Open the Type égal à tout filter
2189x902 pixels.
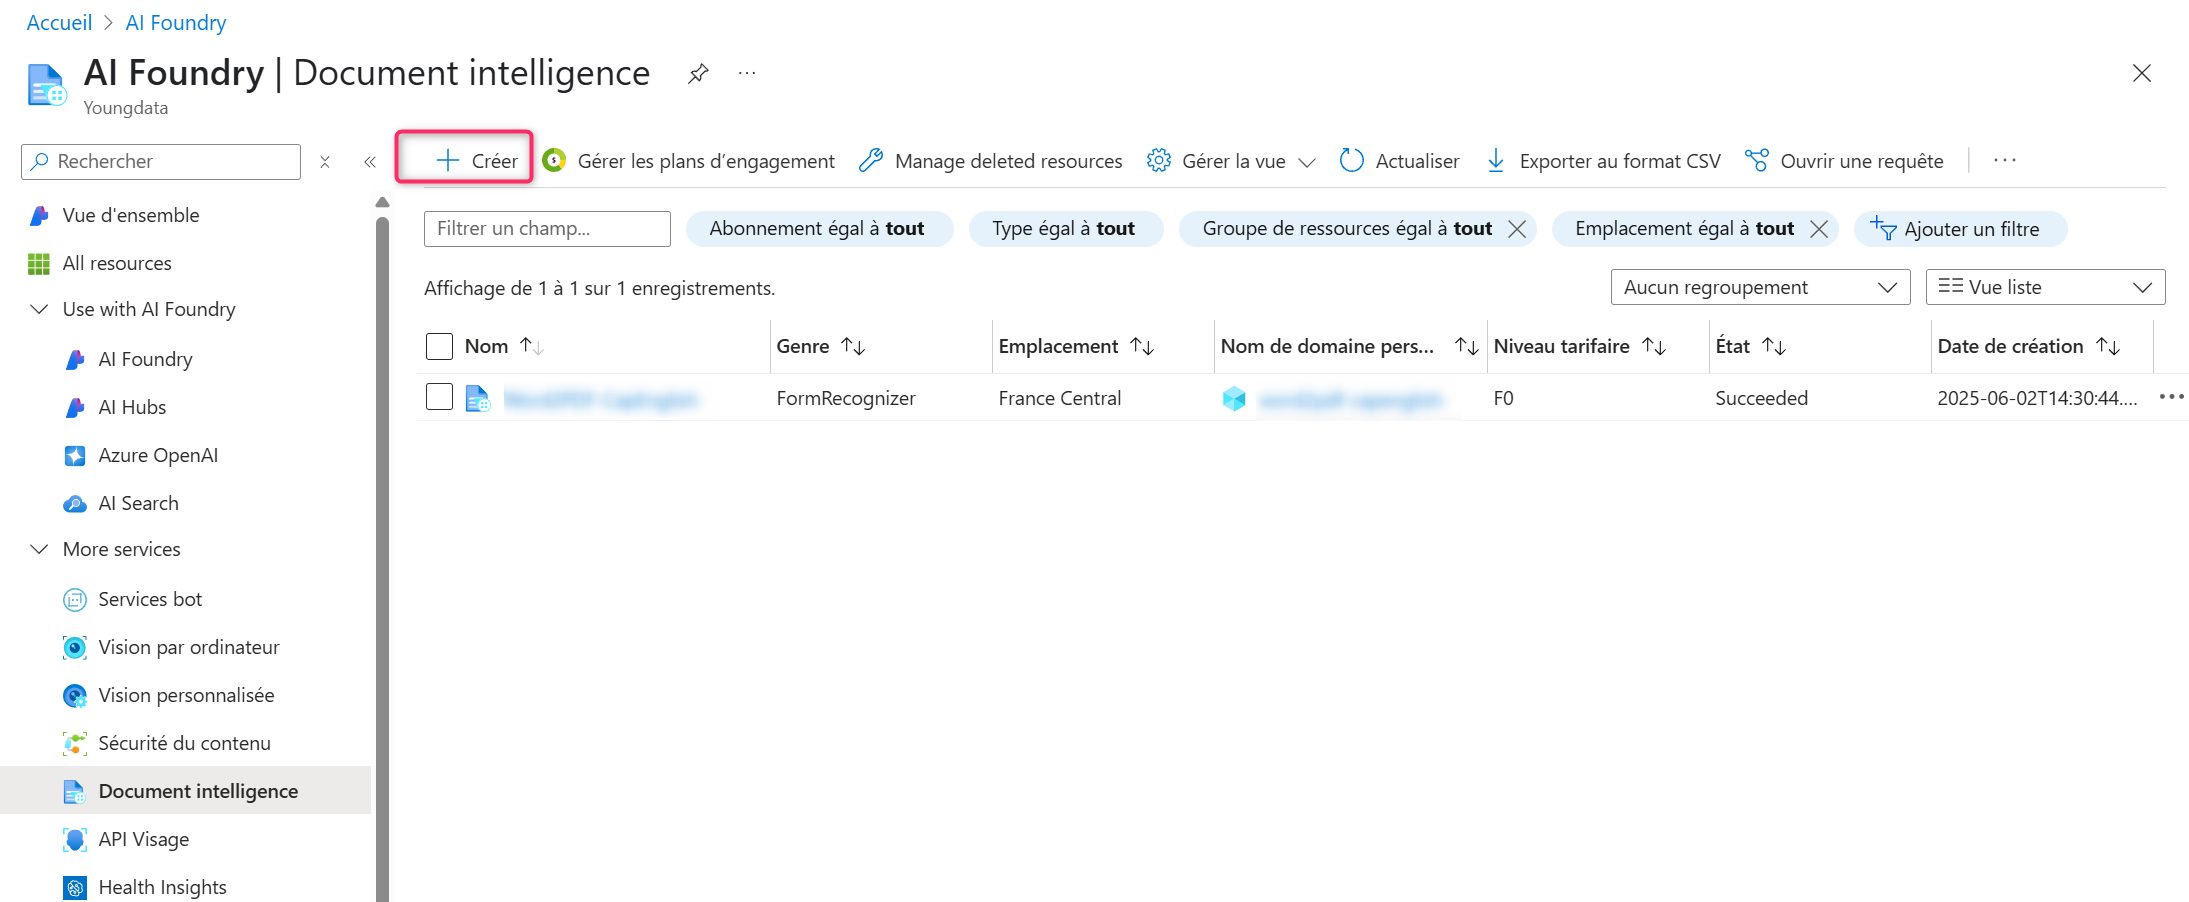point(1064,229)
